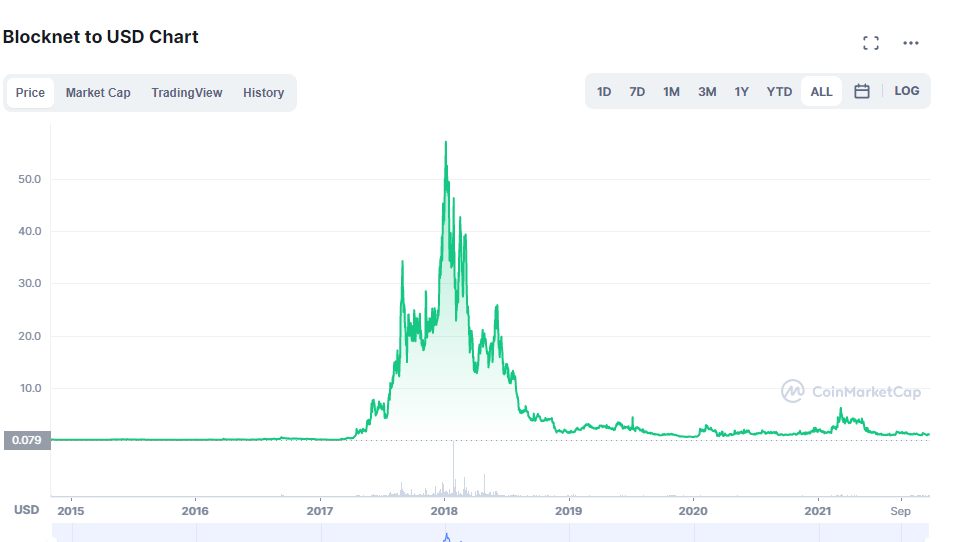Toggle LOG scale on chart
958x542 pixels.
tap(907, 91)
